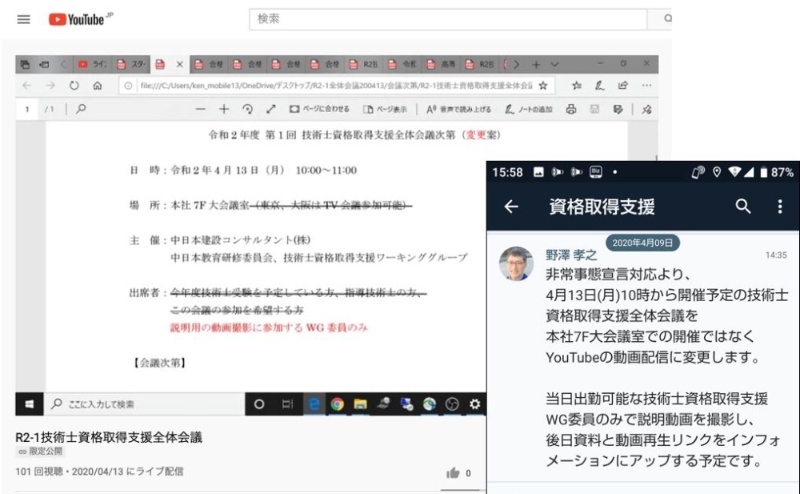
Task: Expand browser tab list chevron
Action: click(555, 64)
